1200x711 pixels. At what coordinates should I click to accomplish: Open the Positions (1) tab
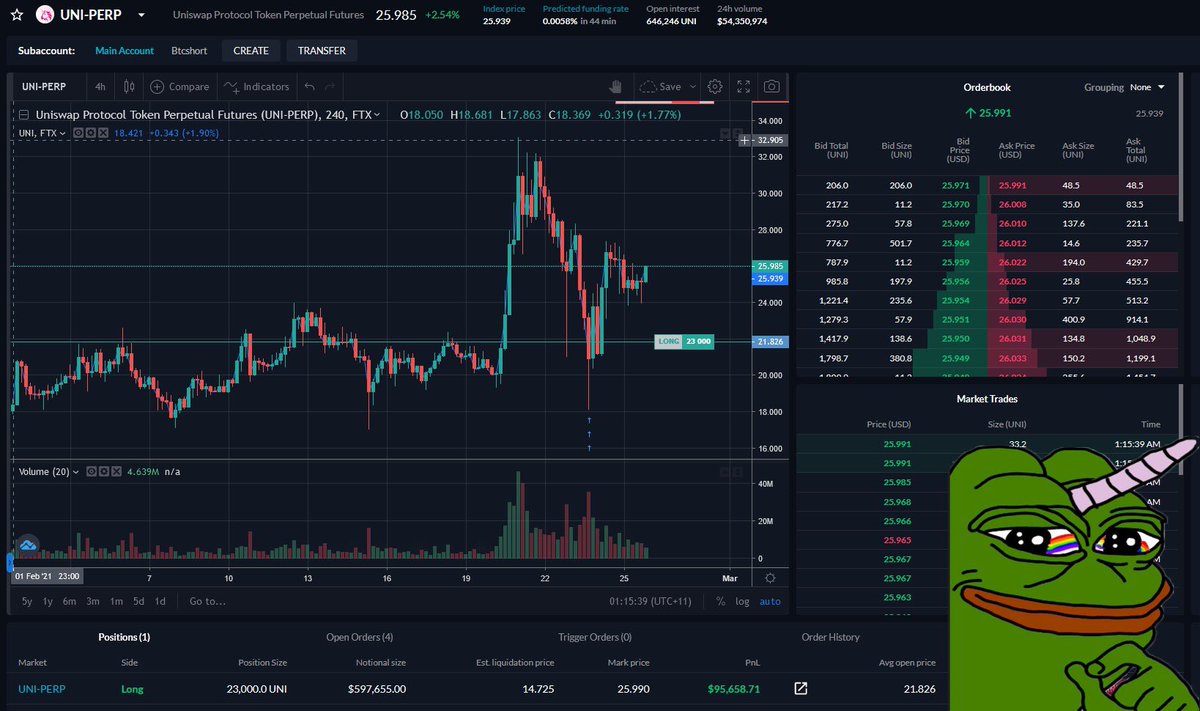tap(124, 637)
